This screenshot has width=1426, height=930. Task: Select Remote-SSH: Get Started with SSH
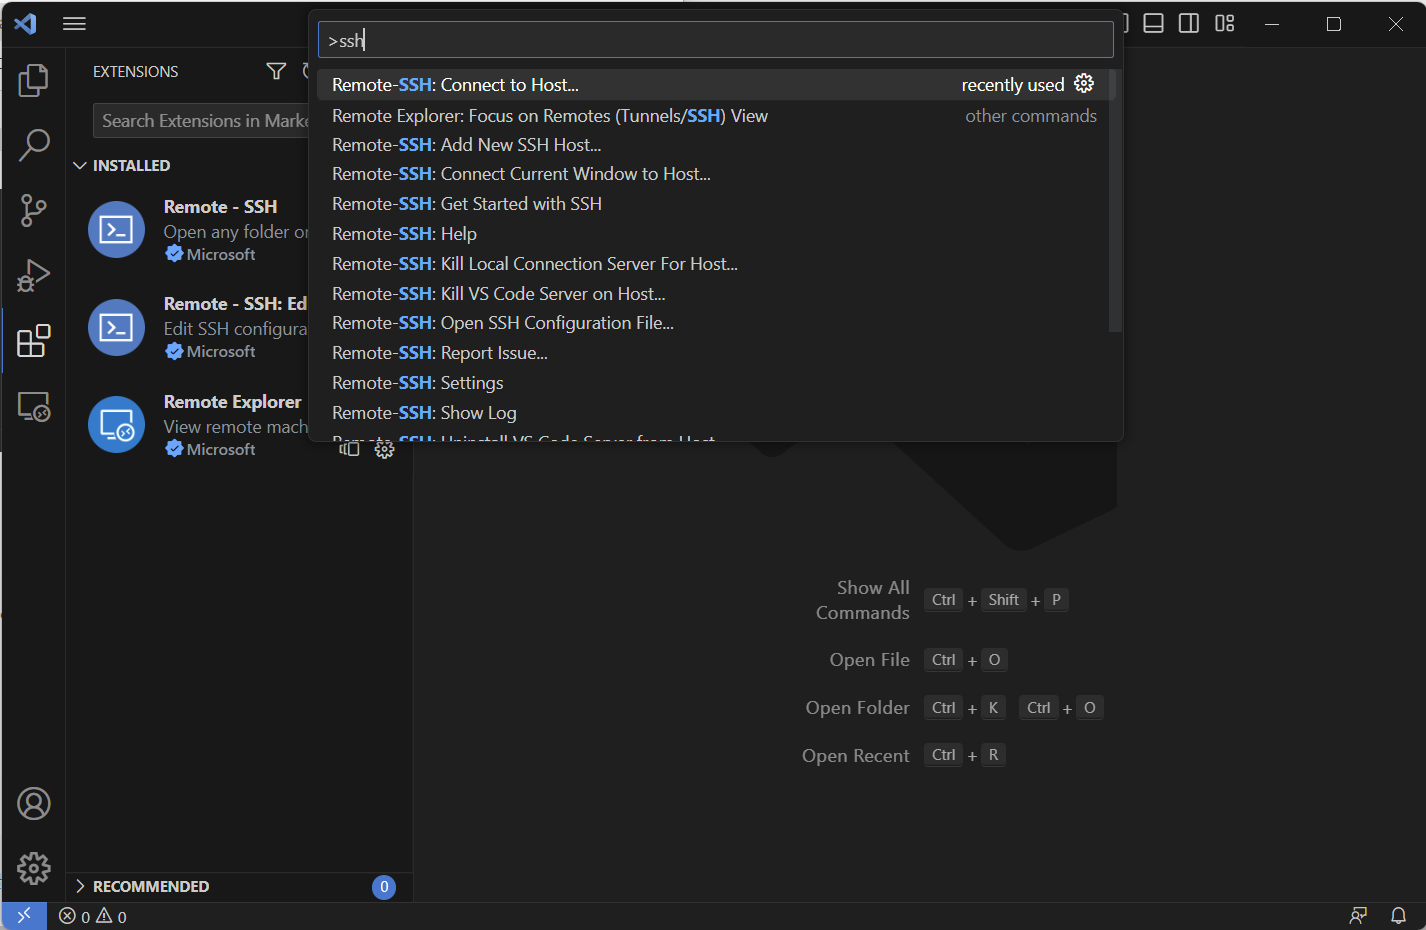(x=713, y=204)
